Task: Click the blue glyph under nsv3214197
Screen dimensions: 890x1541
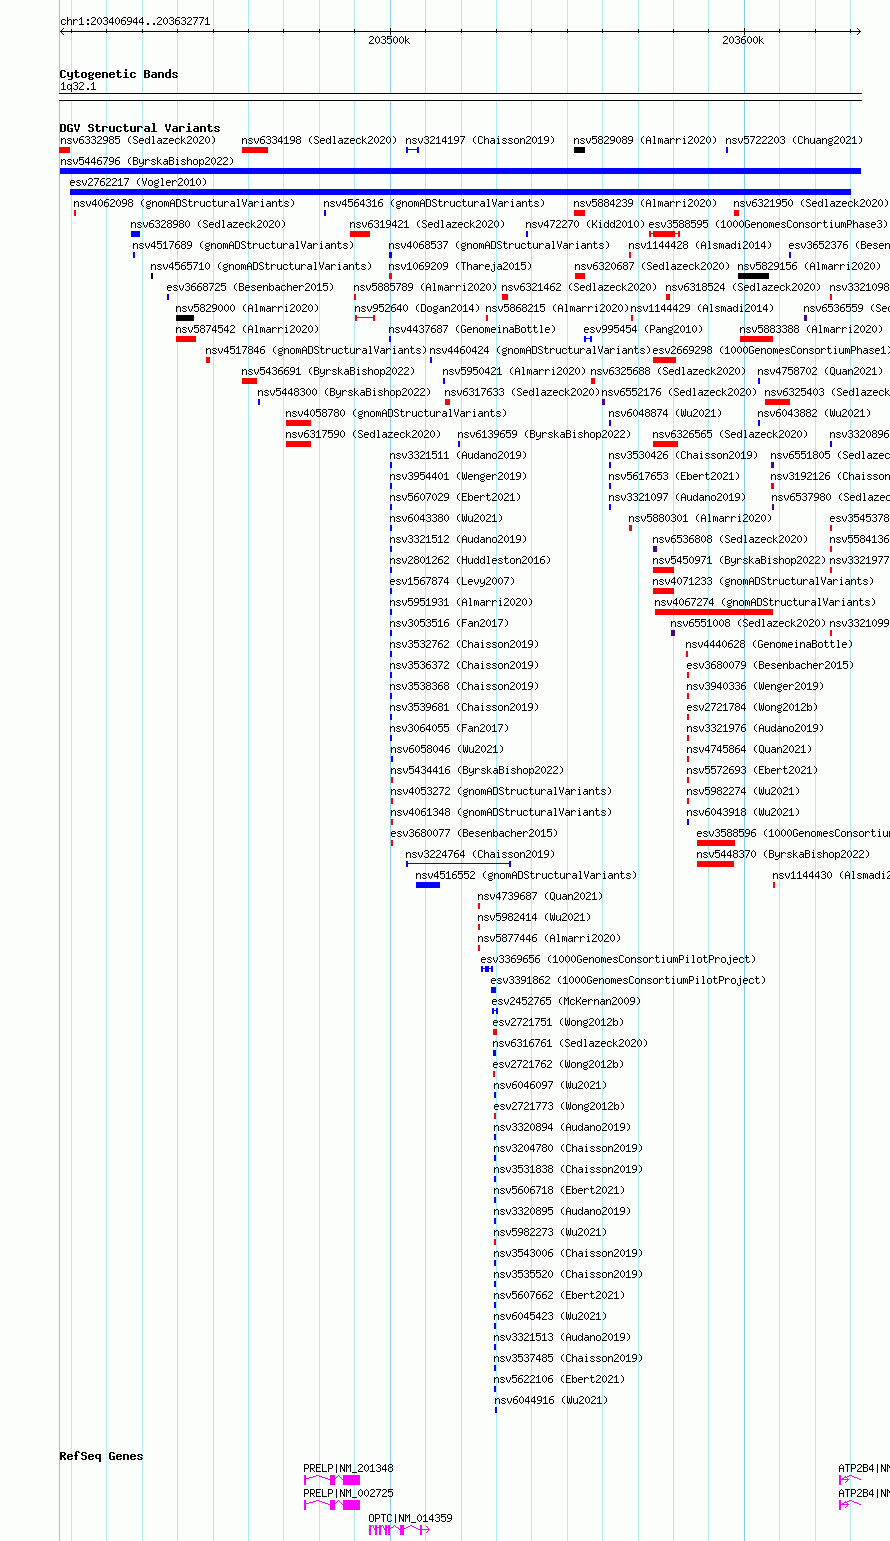Action: (x=412, y=150)
